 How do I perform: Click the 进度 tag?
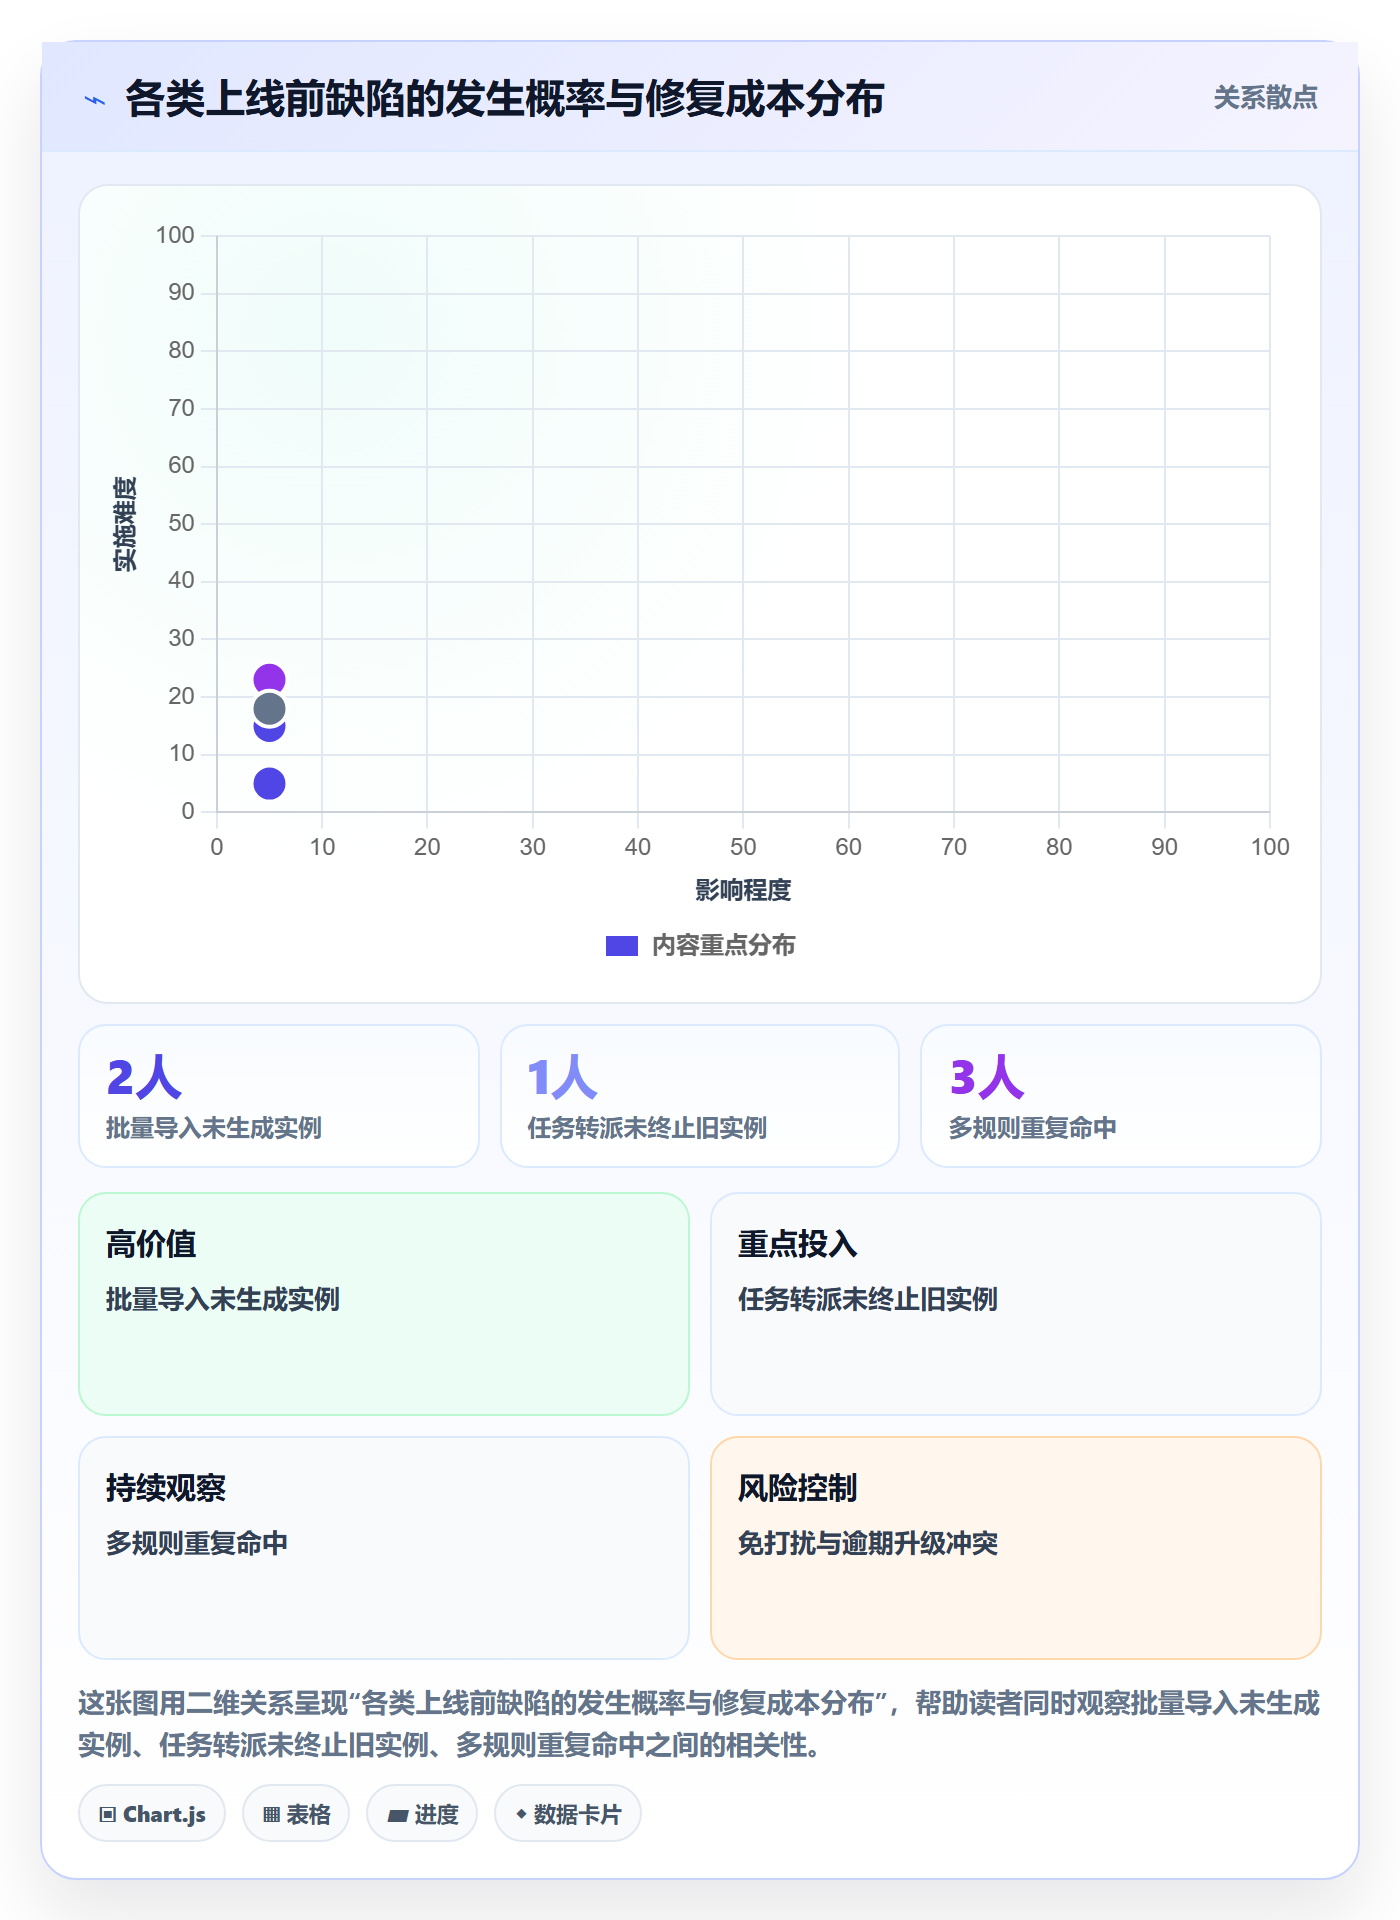click(422, 1814)
